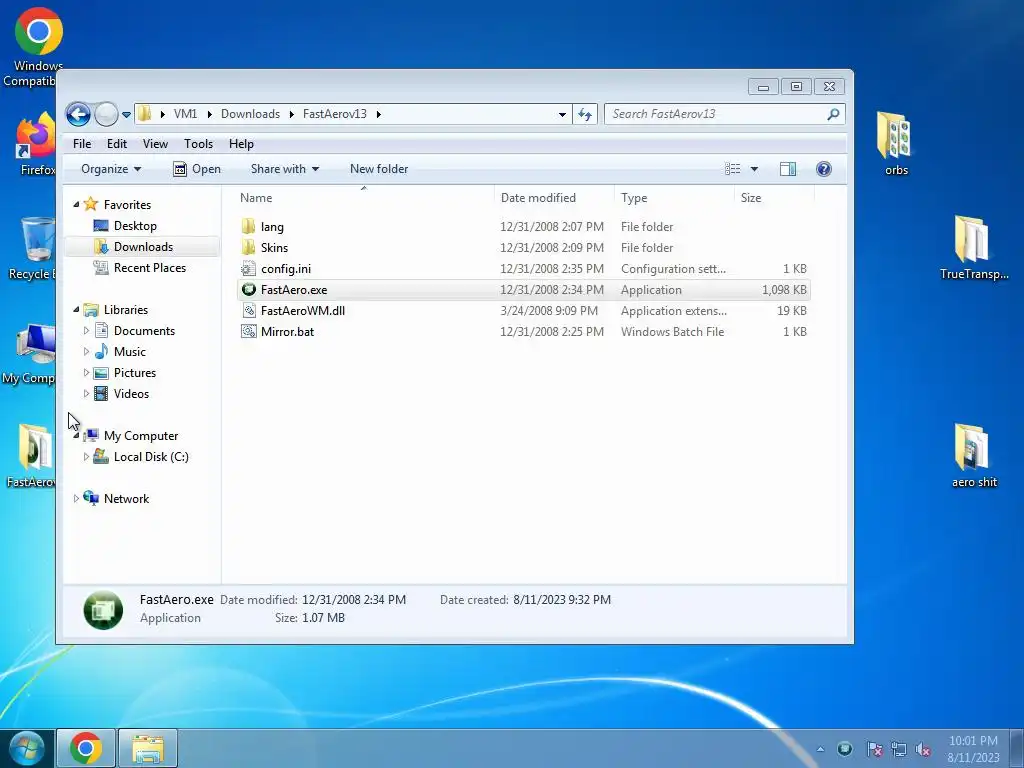
Task: Expand the Videos library
Action: coord(86,394)
